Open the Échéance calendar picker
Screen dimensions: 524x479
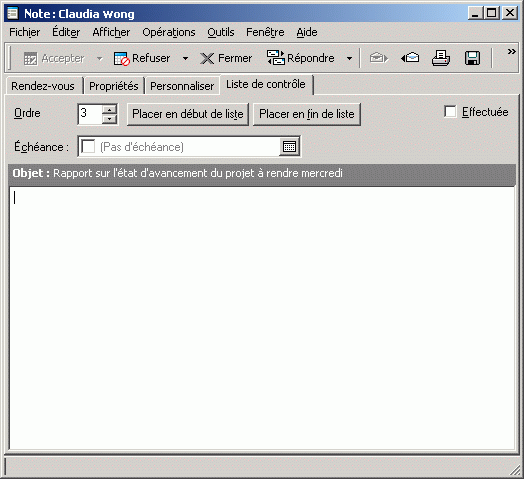(289, 146)
